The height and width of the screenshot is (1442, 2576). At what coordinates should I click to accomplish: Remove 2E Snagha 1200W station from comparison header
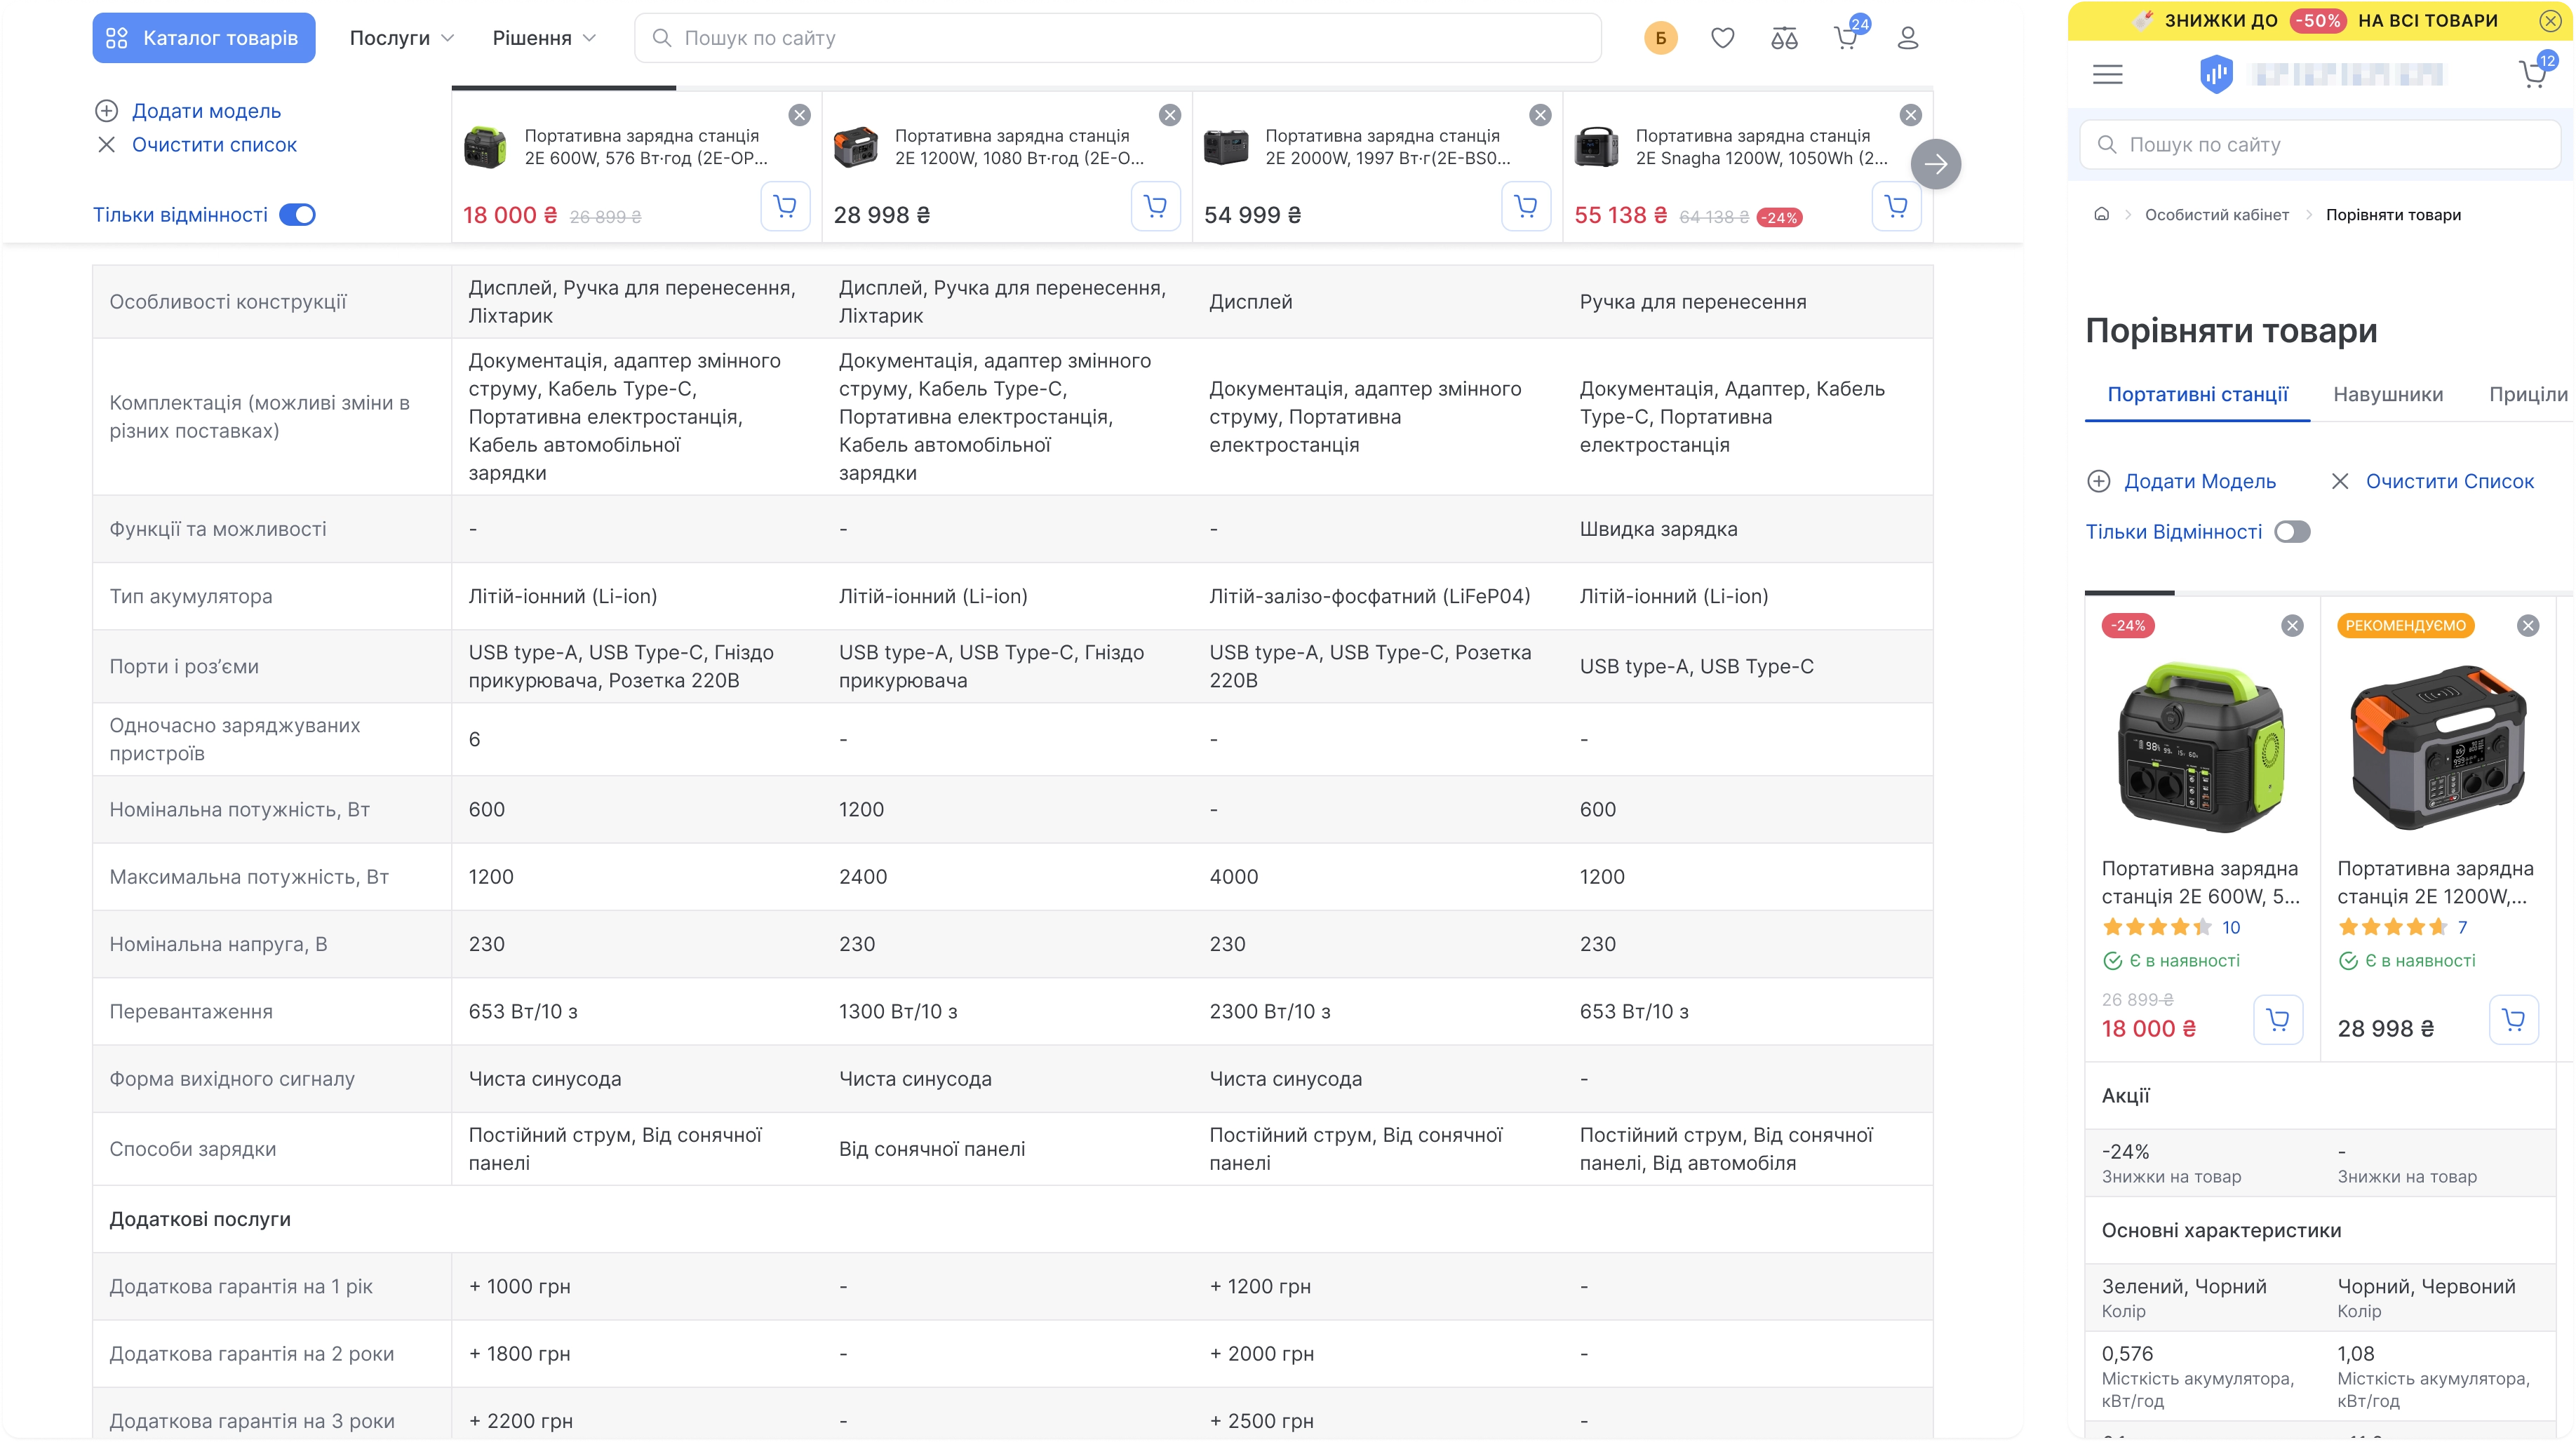pos(1910,115)
